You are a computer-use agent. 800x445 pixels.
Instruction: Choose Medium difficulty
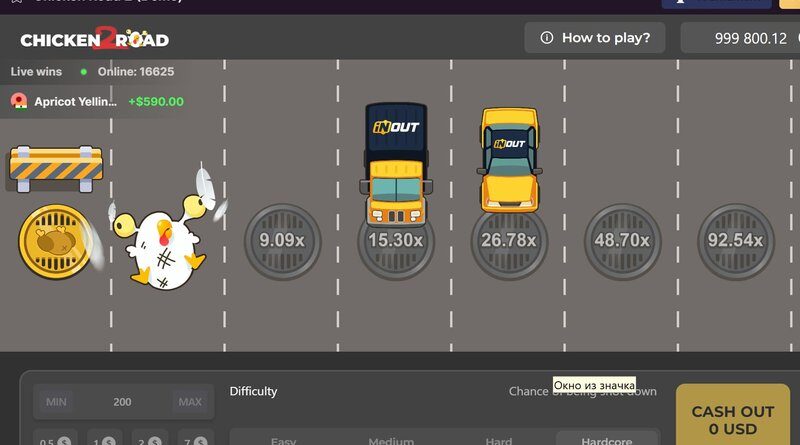391,439
